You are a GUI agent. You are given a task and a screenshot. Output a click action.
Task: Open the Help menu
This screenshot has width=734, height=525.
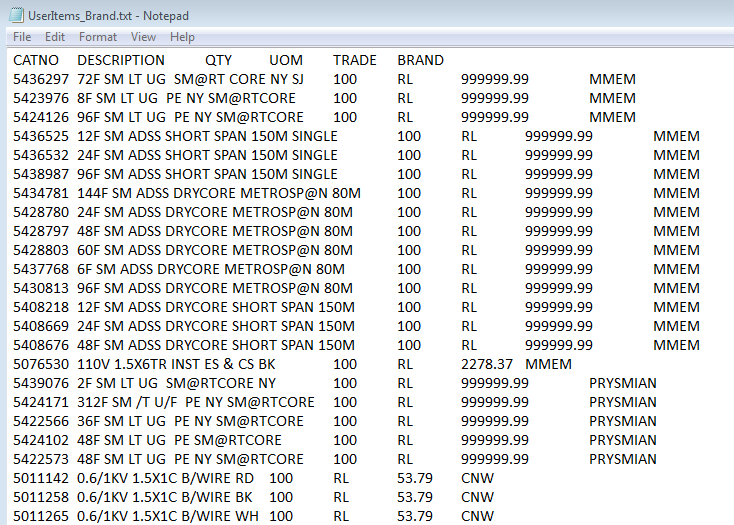[x=182, y=37]
